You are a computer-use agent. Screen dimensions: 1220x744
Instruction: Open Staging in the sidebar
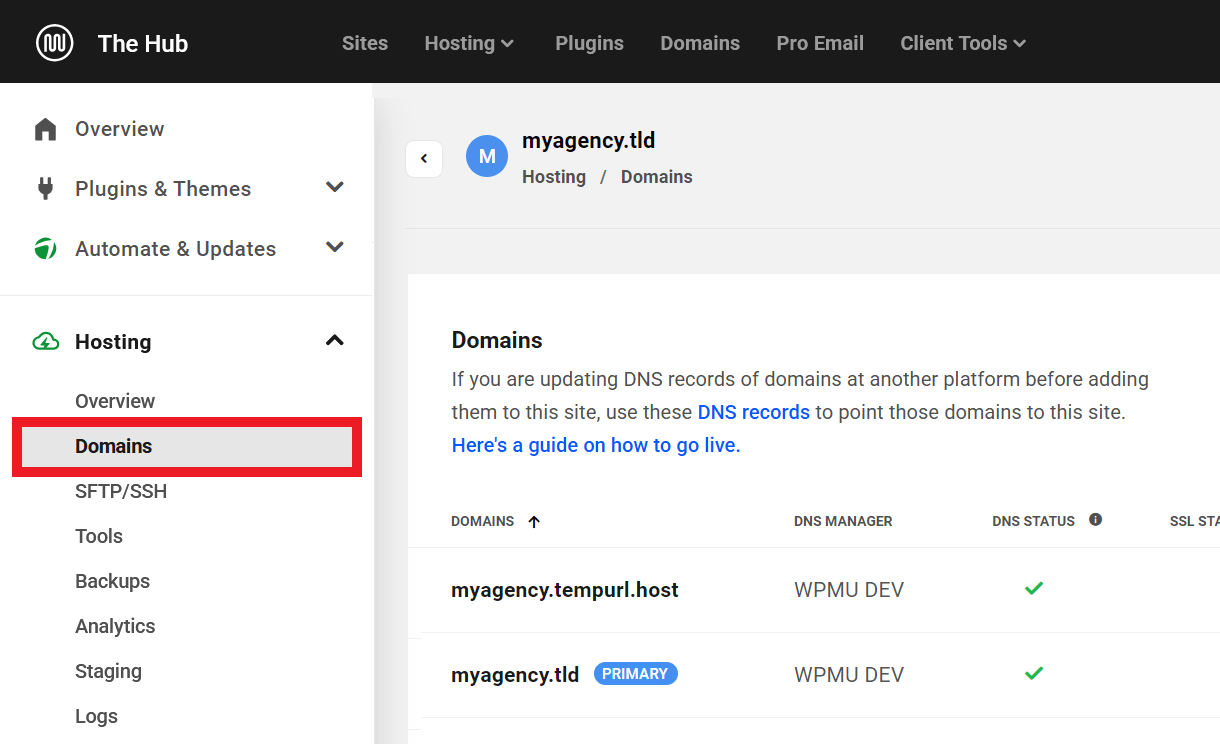pyautogui.click(x=108, y=671)
